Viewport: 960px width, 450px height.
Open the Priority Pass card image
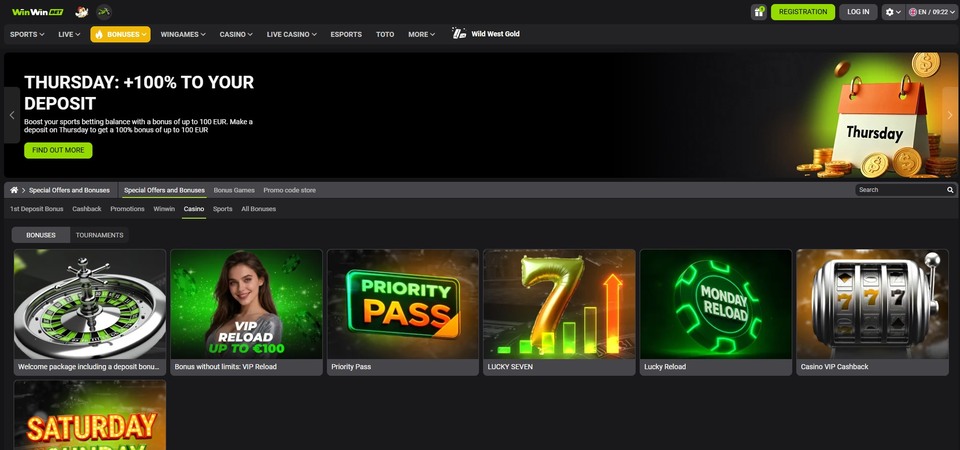pyautogui.click(x=403, y=304)
